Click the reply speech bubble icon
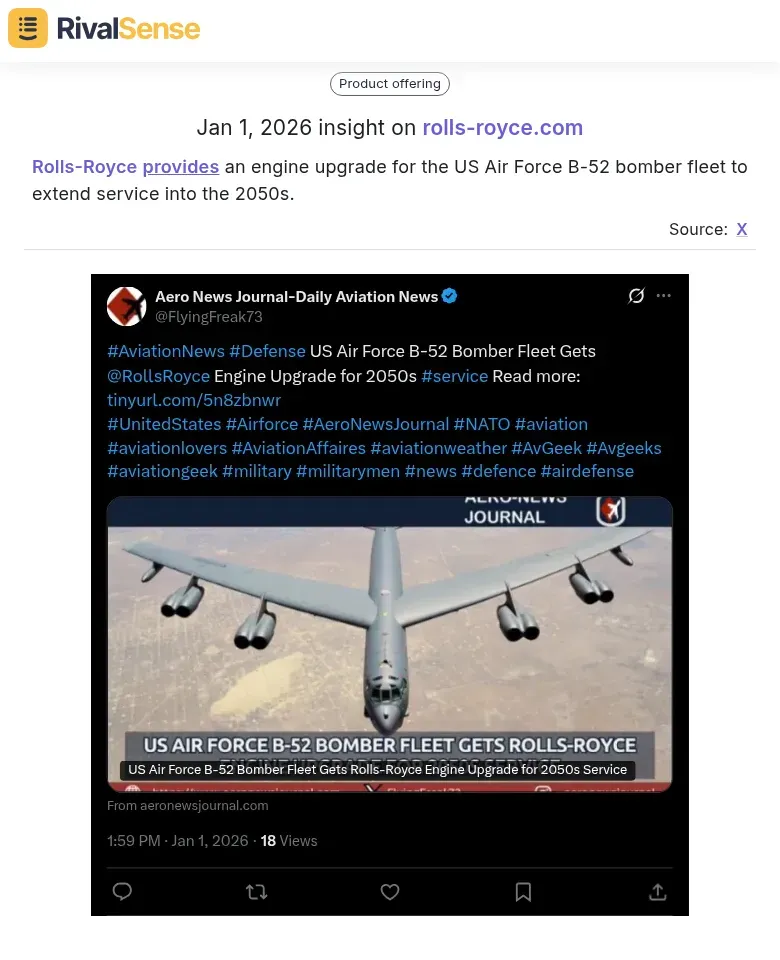This screenshot has width=780, height=960. pyautogui.click(x=122, y=891)
